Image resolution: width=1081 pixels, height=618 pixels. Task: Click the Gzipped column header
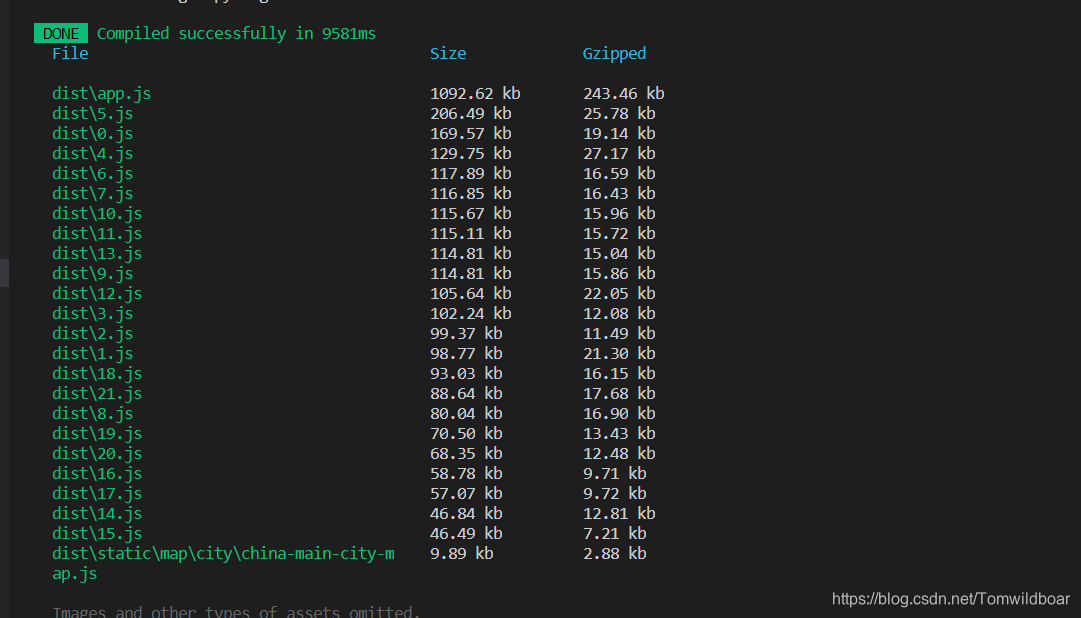point(614,54)
